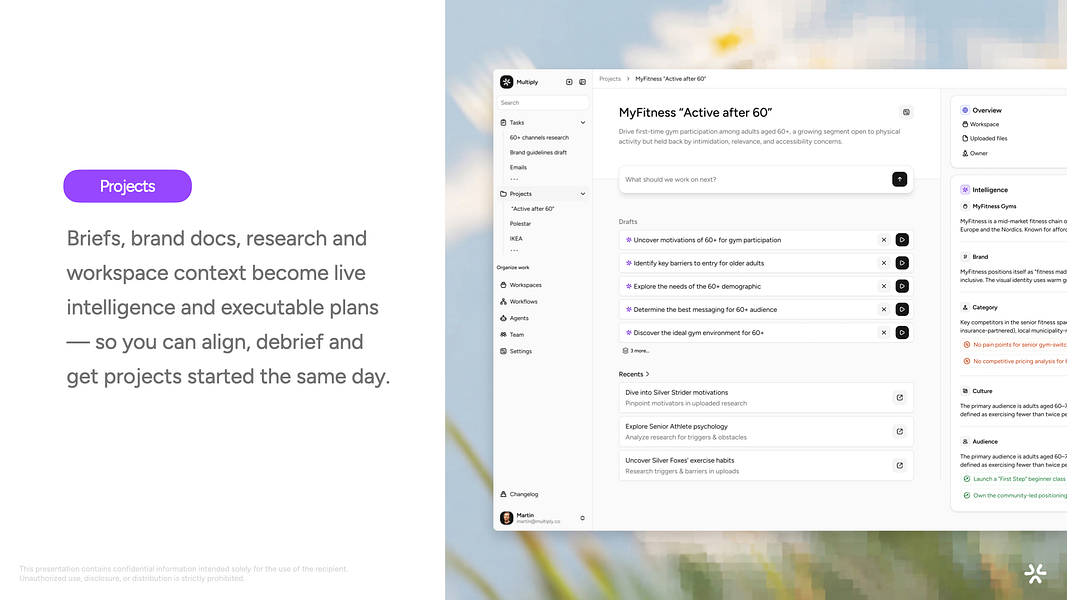
Task: Collapse the Projects section chevron
Action: 582,194
